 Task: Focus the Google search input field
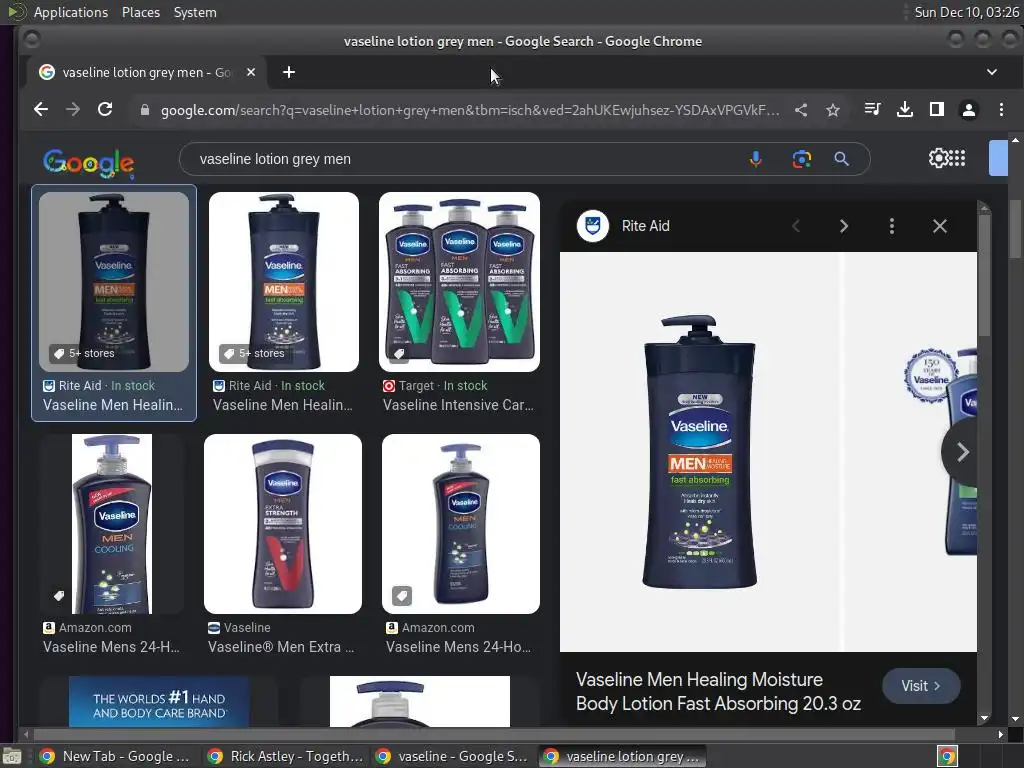point(470,159)
